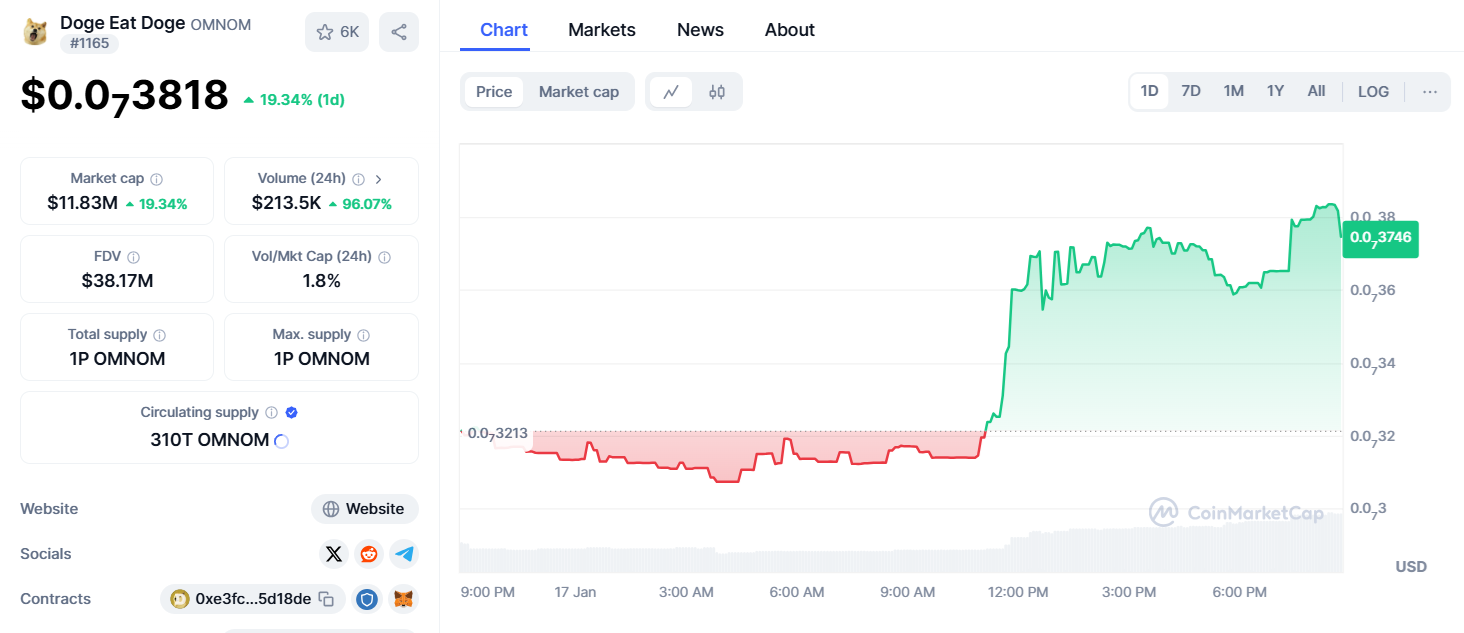Open the News tab
The height and width of the screenshot is (633, 1464).
coord(700,30)
